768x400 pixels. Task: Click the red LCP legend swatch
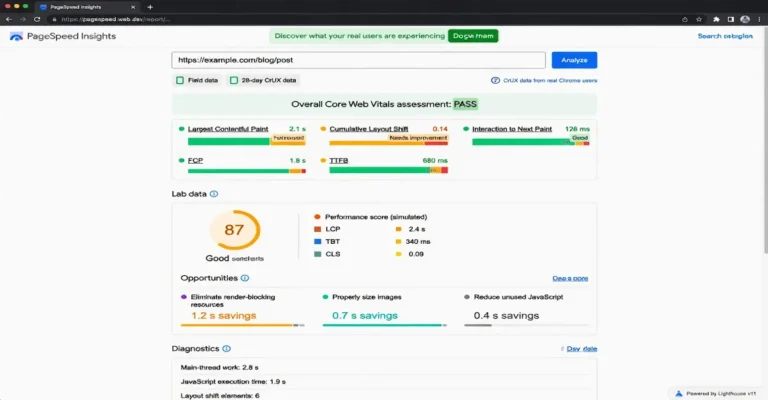(x=317, y=229)
